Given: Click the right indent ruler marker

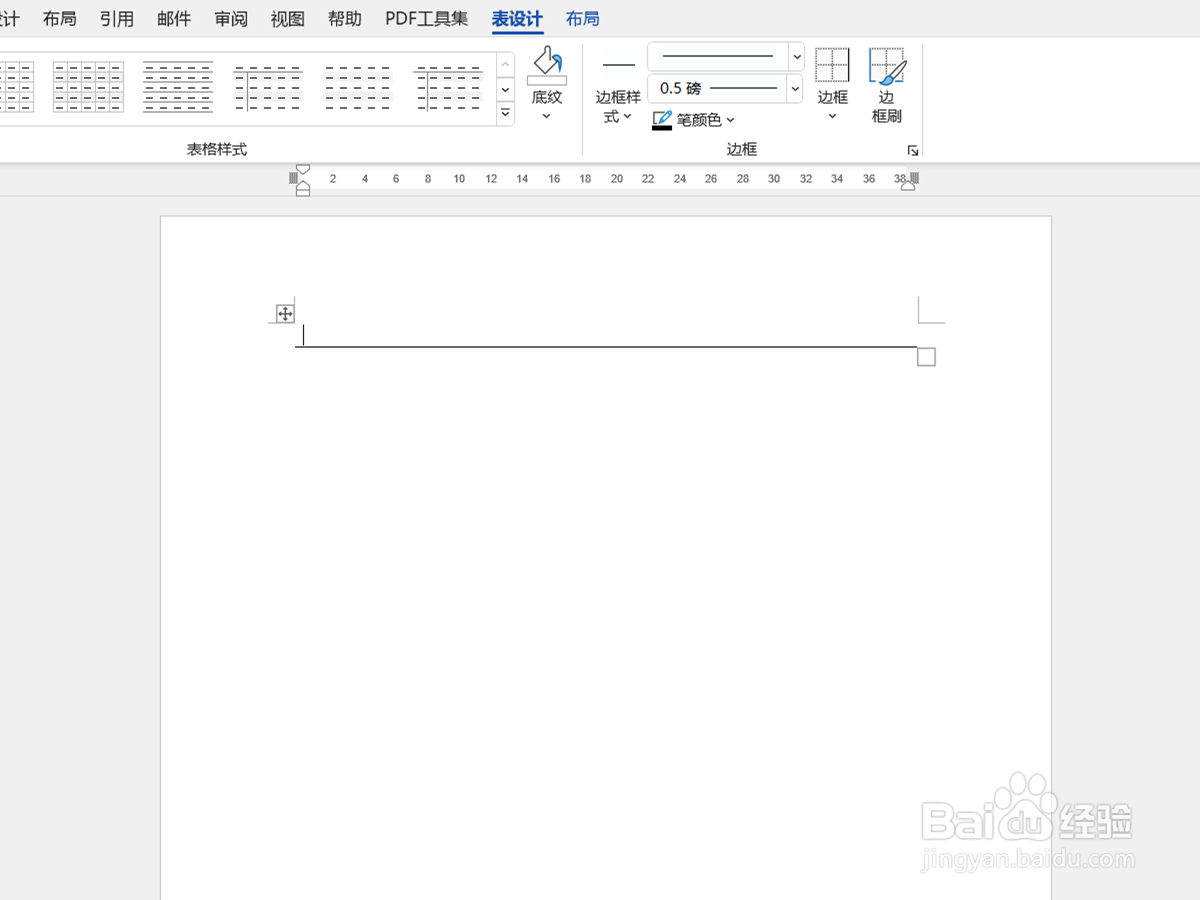Looking at the screenshot, I should 908,184.
